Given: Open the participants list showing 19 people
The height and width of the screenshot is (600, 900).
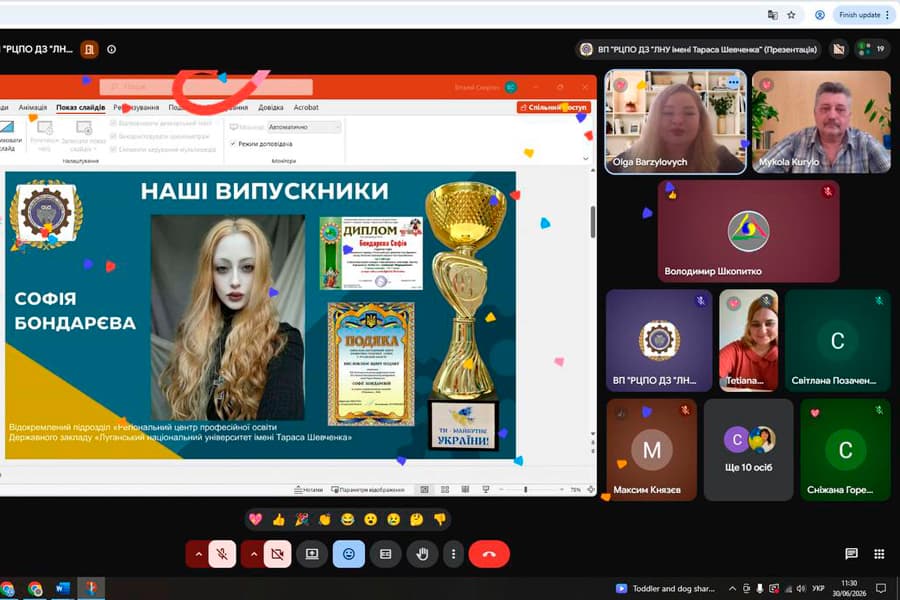Looking at the screenshot, I should point(872,49).
